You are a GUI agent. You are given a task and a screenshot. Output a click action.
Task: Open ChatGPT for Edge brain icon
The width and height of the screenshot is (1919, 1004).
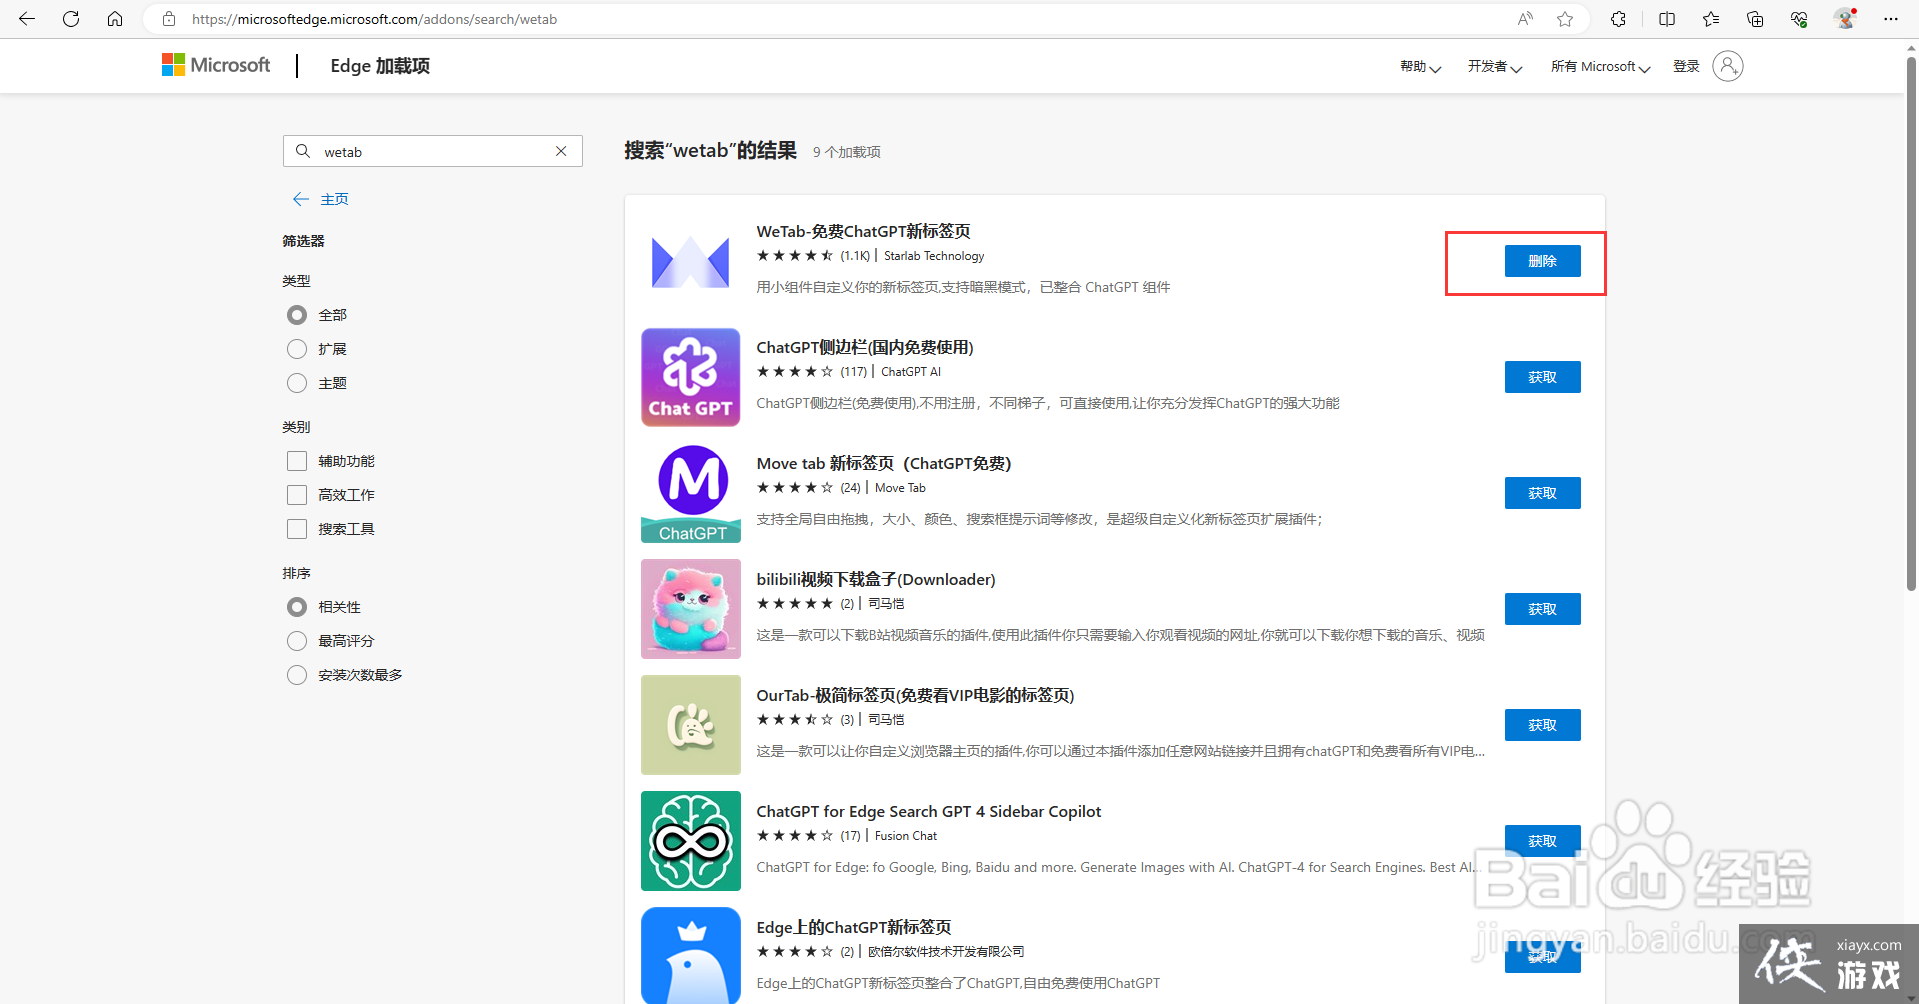click(x=690, y=841)
